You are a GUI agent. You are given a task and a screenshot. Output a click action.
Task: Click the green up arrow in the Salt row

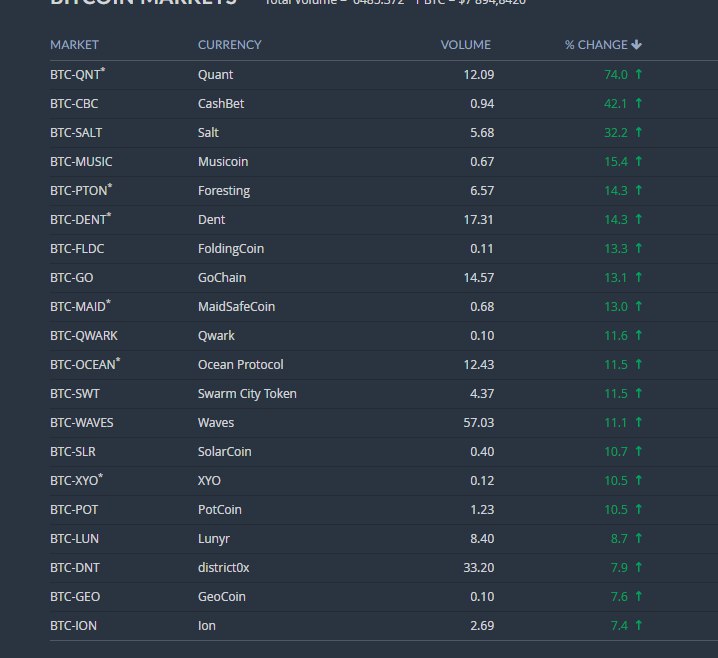pos(638,132)
